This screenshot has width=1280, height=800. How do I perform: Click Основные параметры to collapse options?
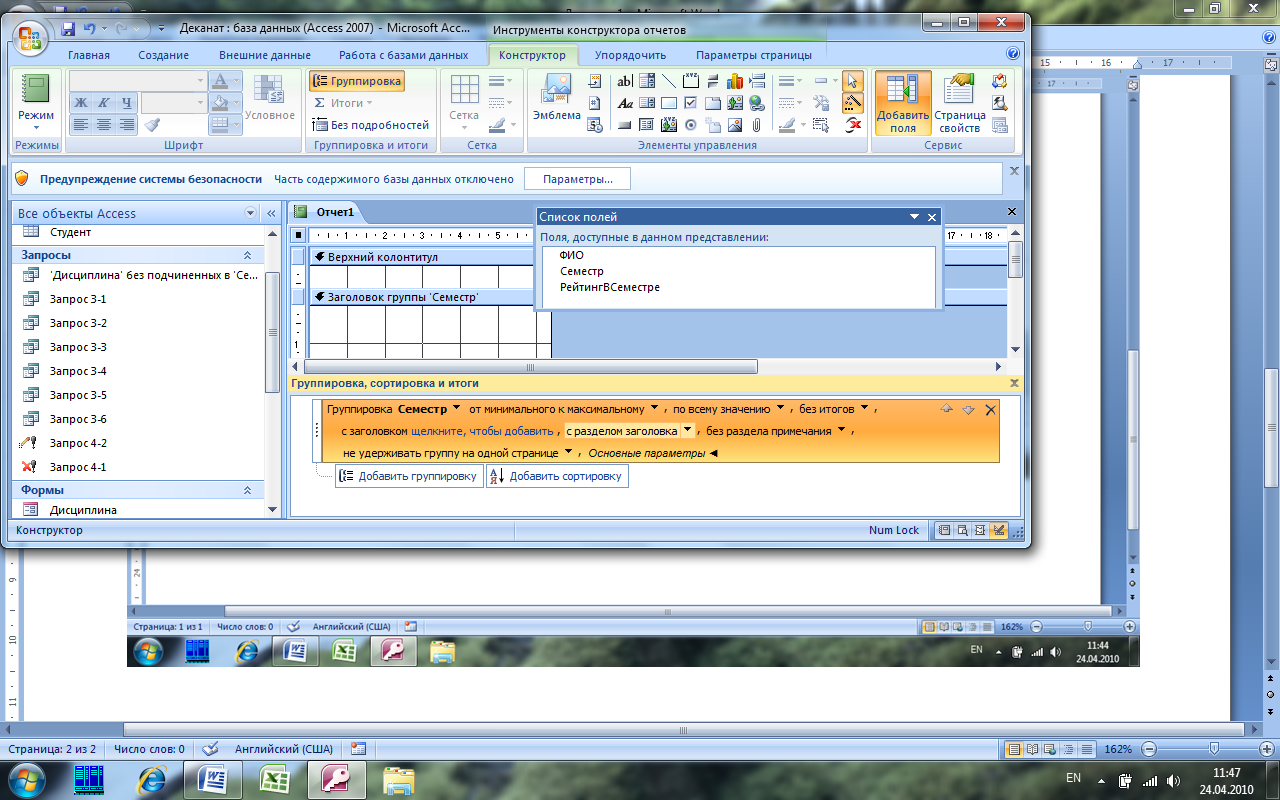653,453
